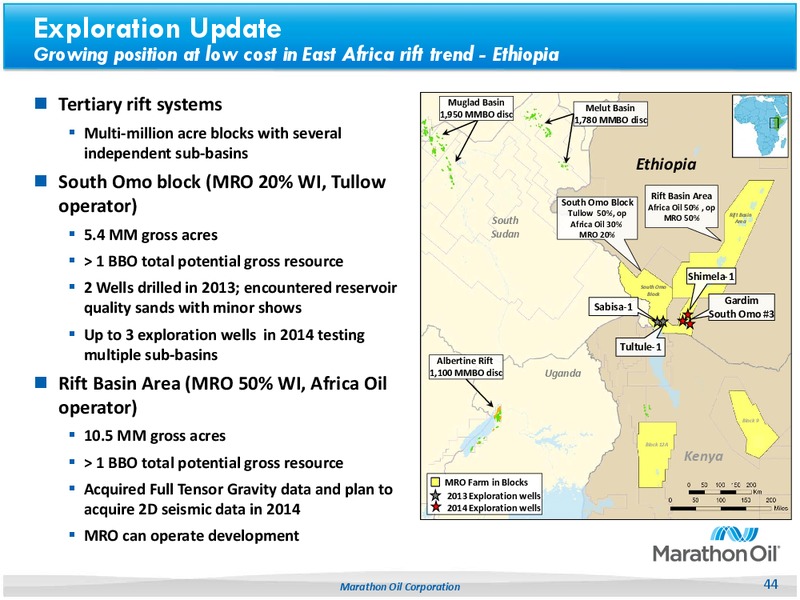Click the 'Kenya' country label on map
The width and height of the screenshot is (800, 600).
[703, 456]
